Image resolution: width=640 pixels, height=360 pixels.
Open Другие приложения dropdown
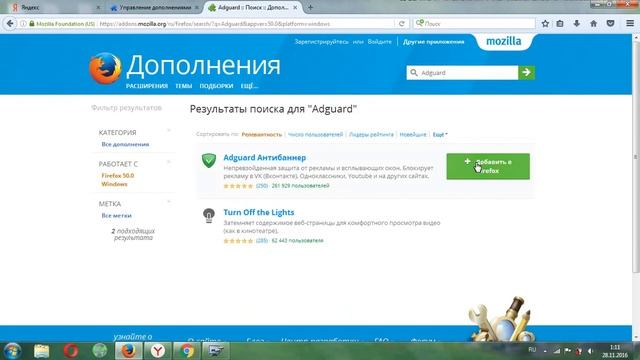433,42
